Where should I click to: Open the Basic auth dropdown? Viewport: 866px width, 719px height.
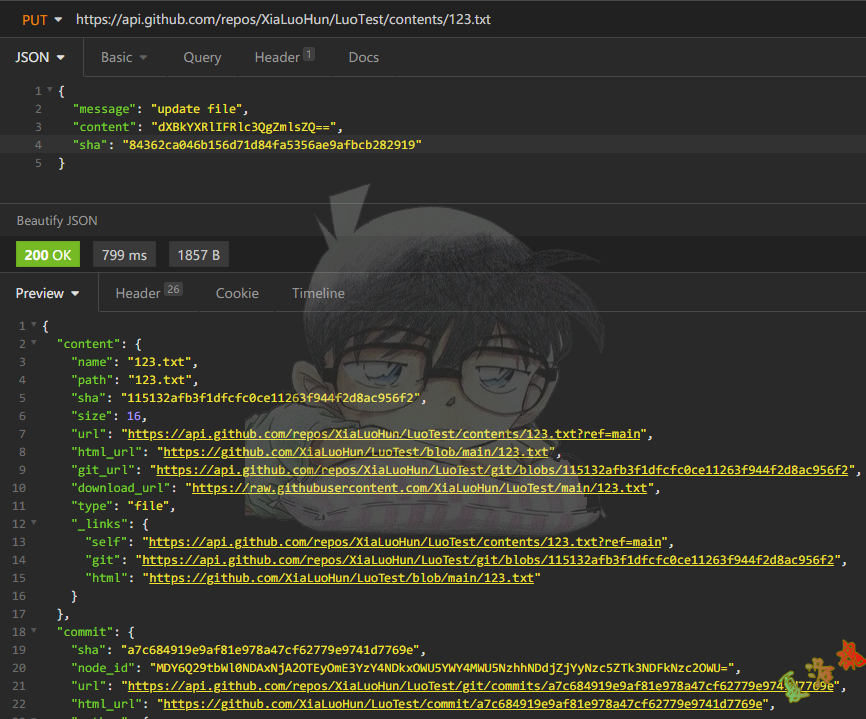pos(124,57)
